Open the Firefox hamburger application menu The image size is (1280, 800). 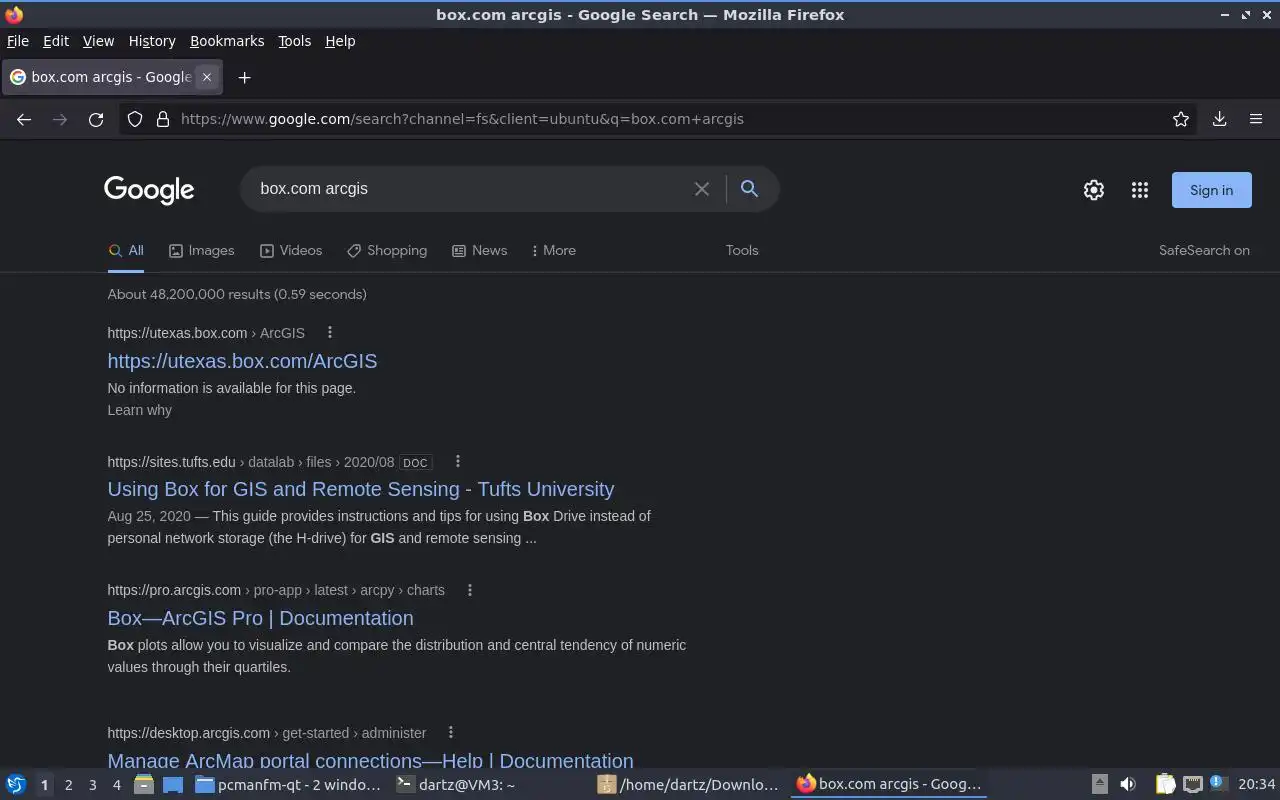pyautogui.click(x=1256, y=119)
